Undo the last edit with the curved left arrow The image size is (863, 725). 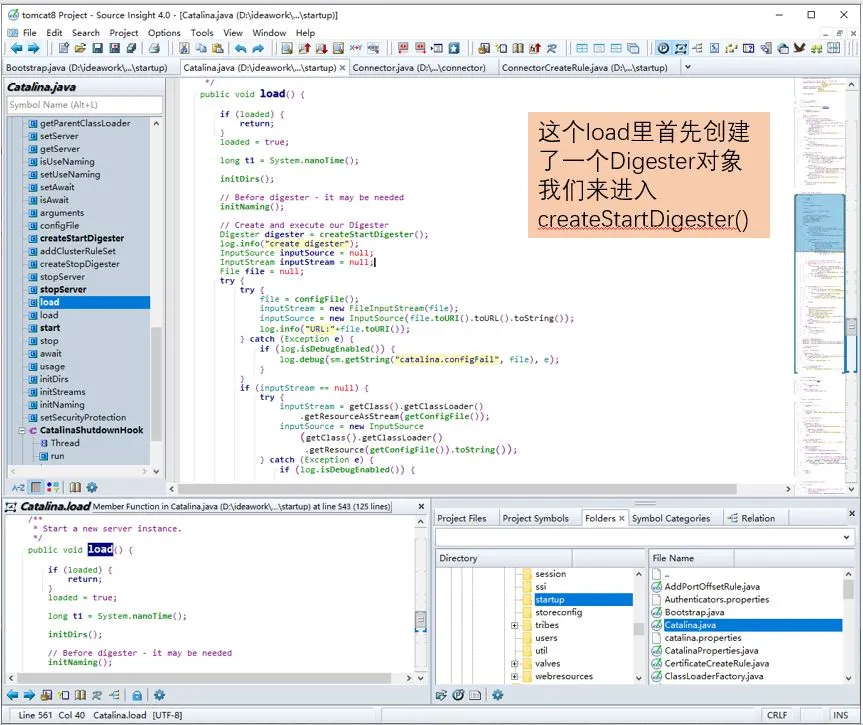(x=241, y=48)
